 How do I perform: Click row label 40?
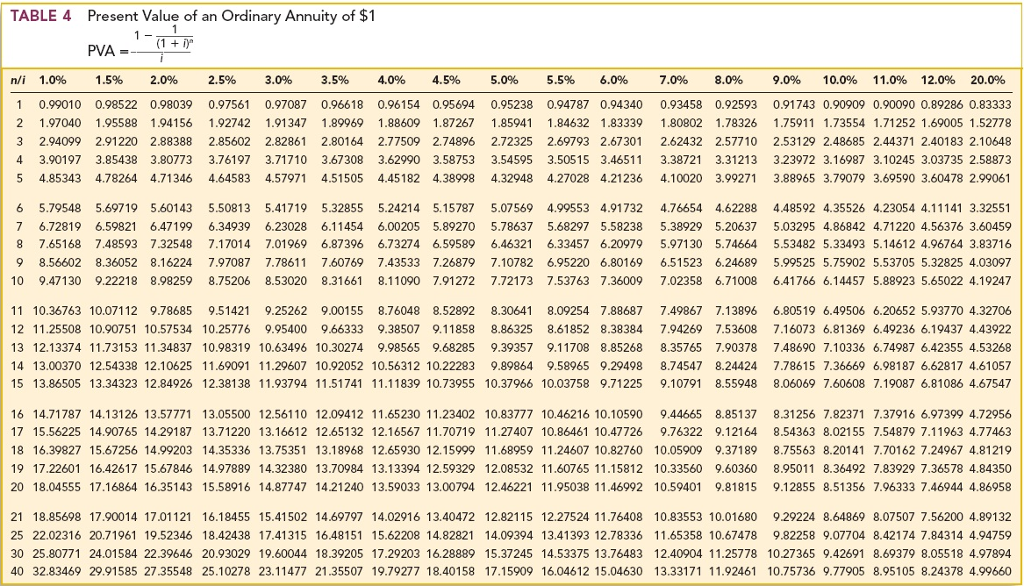pos(17,572)
